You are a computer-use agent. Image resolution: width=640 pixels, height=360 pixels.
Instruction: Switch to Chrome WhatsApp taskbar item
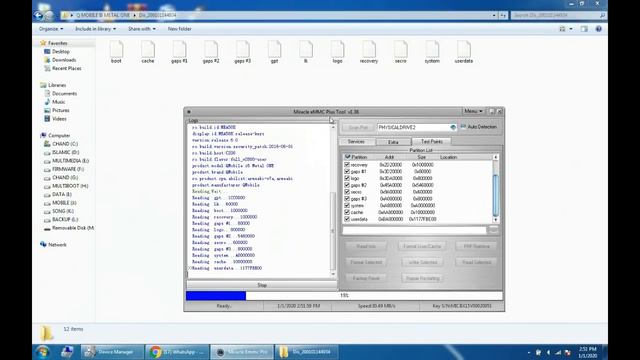pyautogui.click(x=177, y=352)
